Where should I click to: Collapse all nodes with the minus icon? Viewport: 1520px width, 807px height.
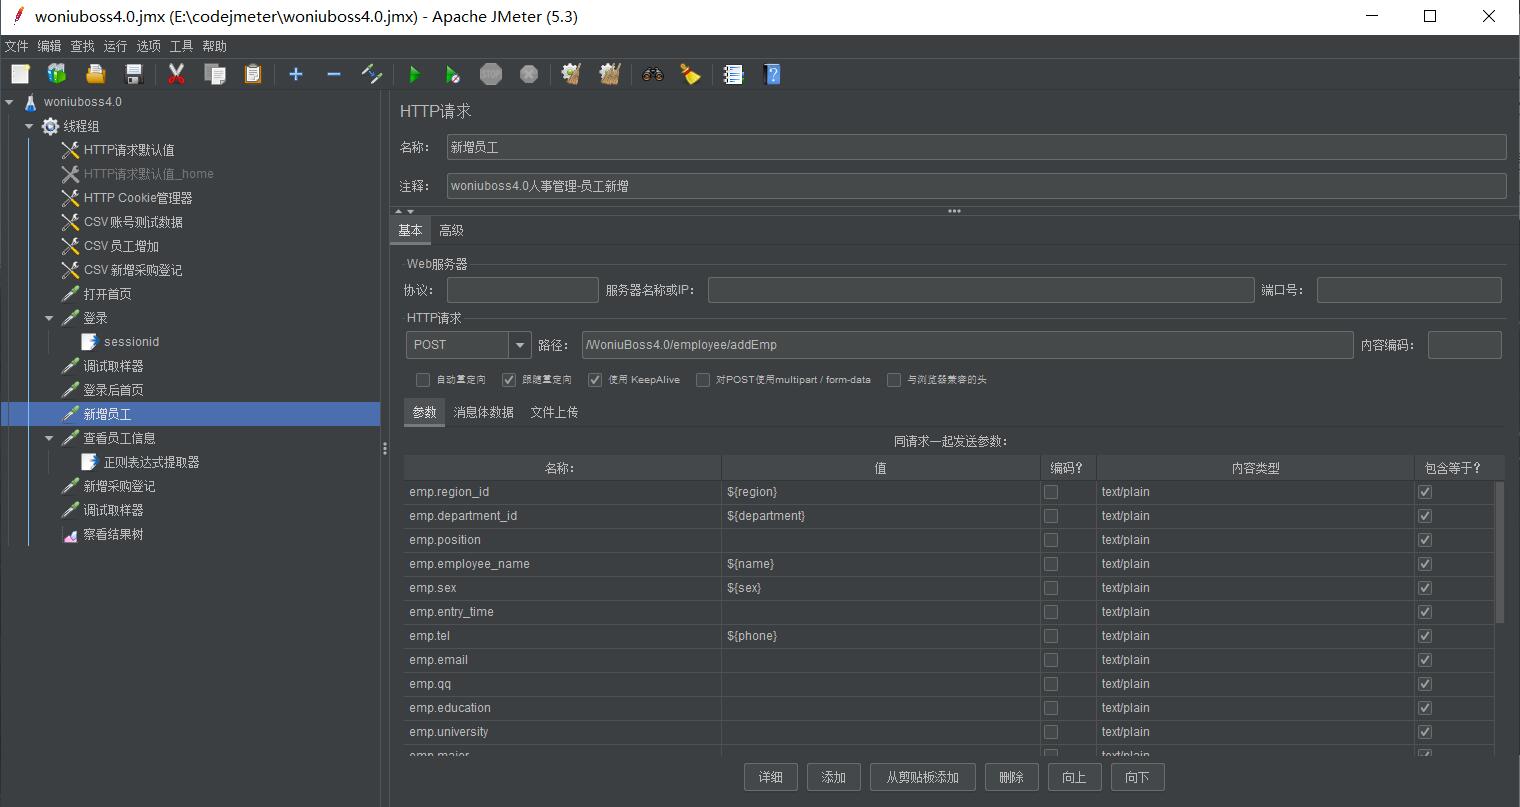[x=334, y=74]
